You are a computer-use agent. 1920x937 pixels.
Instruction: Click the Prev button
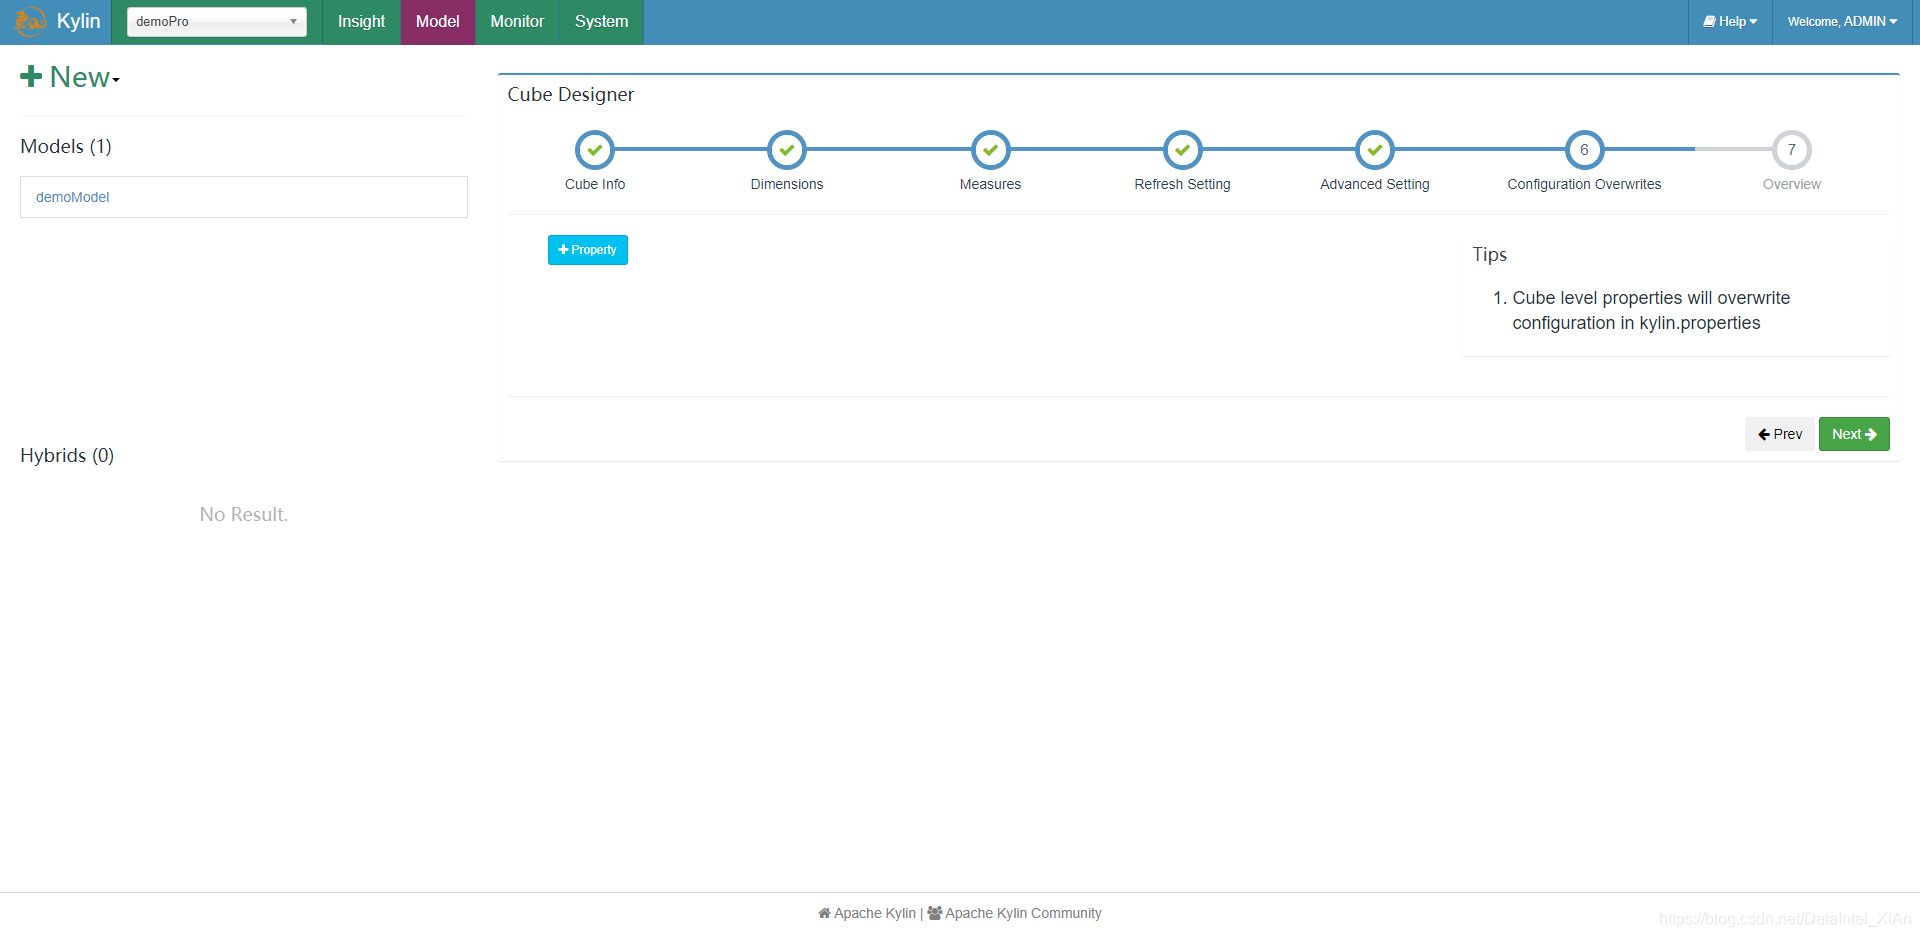(x=1780, y=434)
